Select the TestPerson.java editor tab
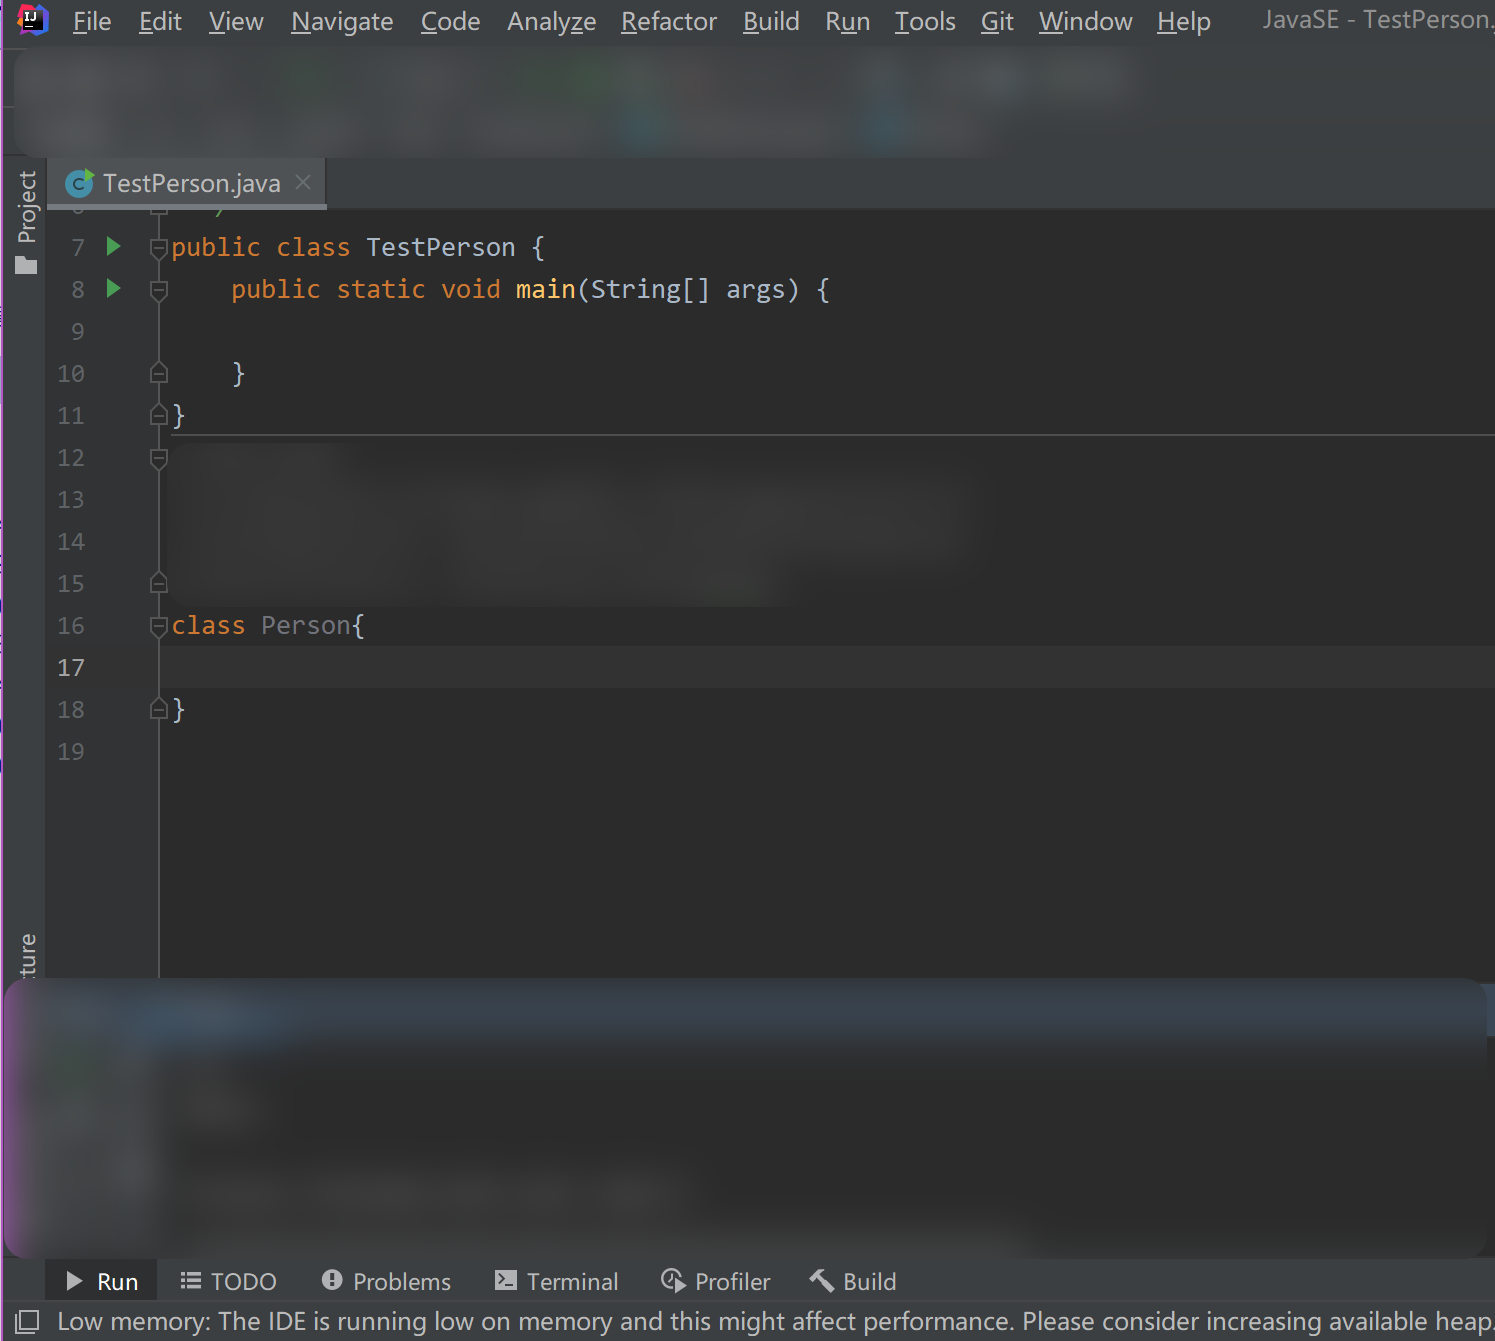Screen dimensions: 1495x1341 coord(186,183)
